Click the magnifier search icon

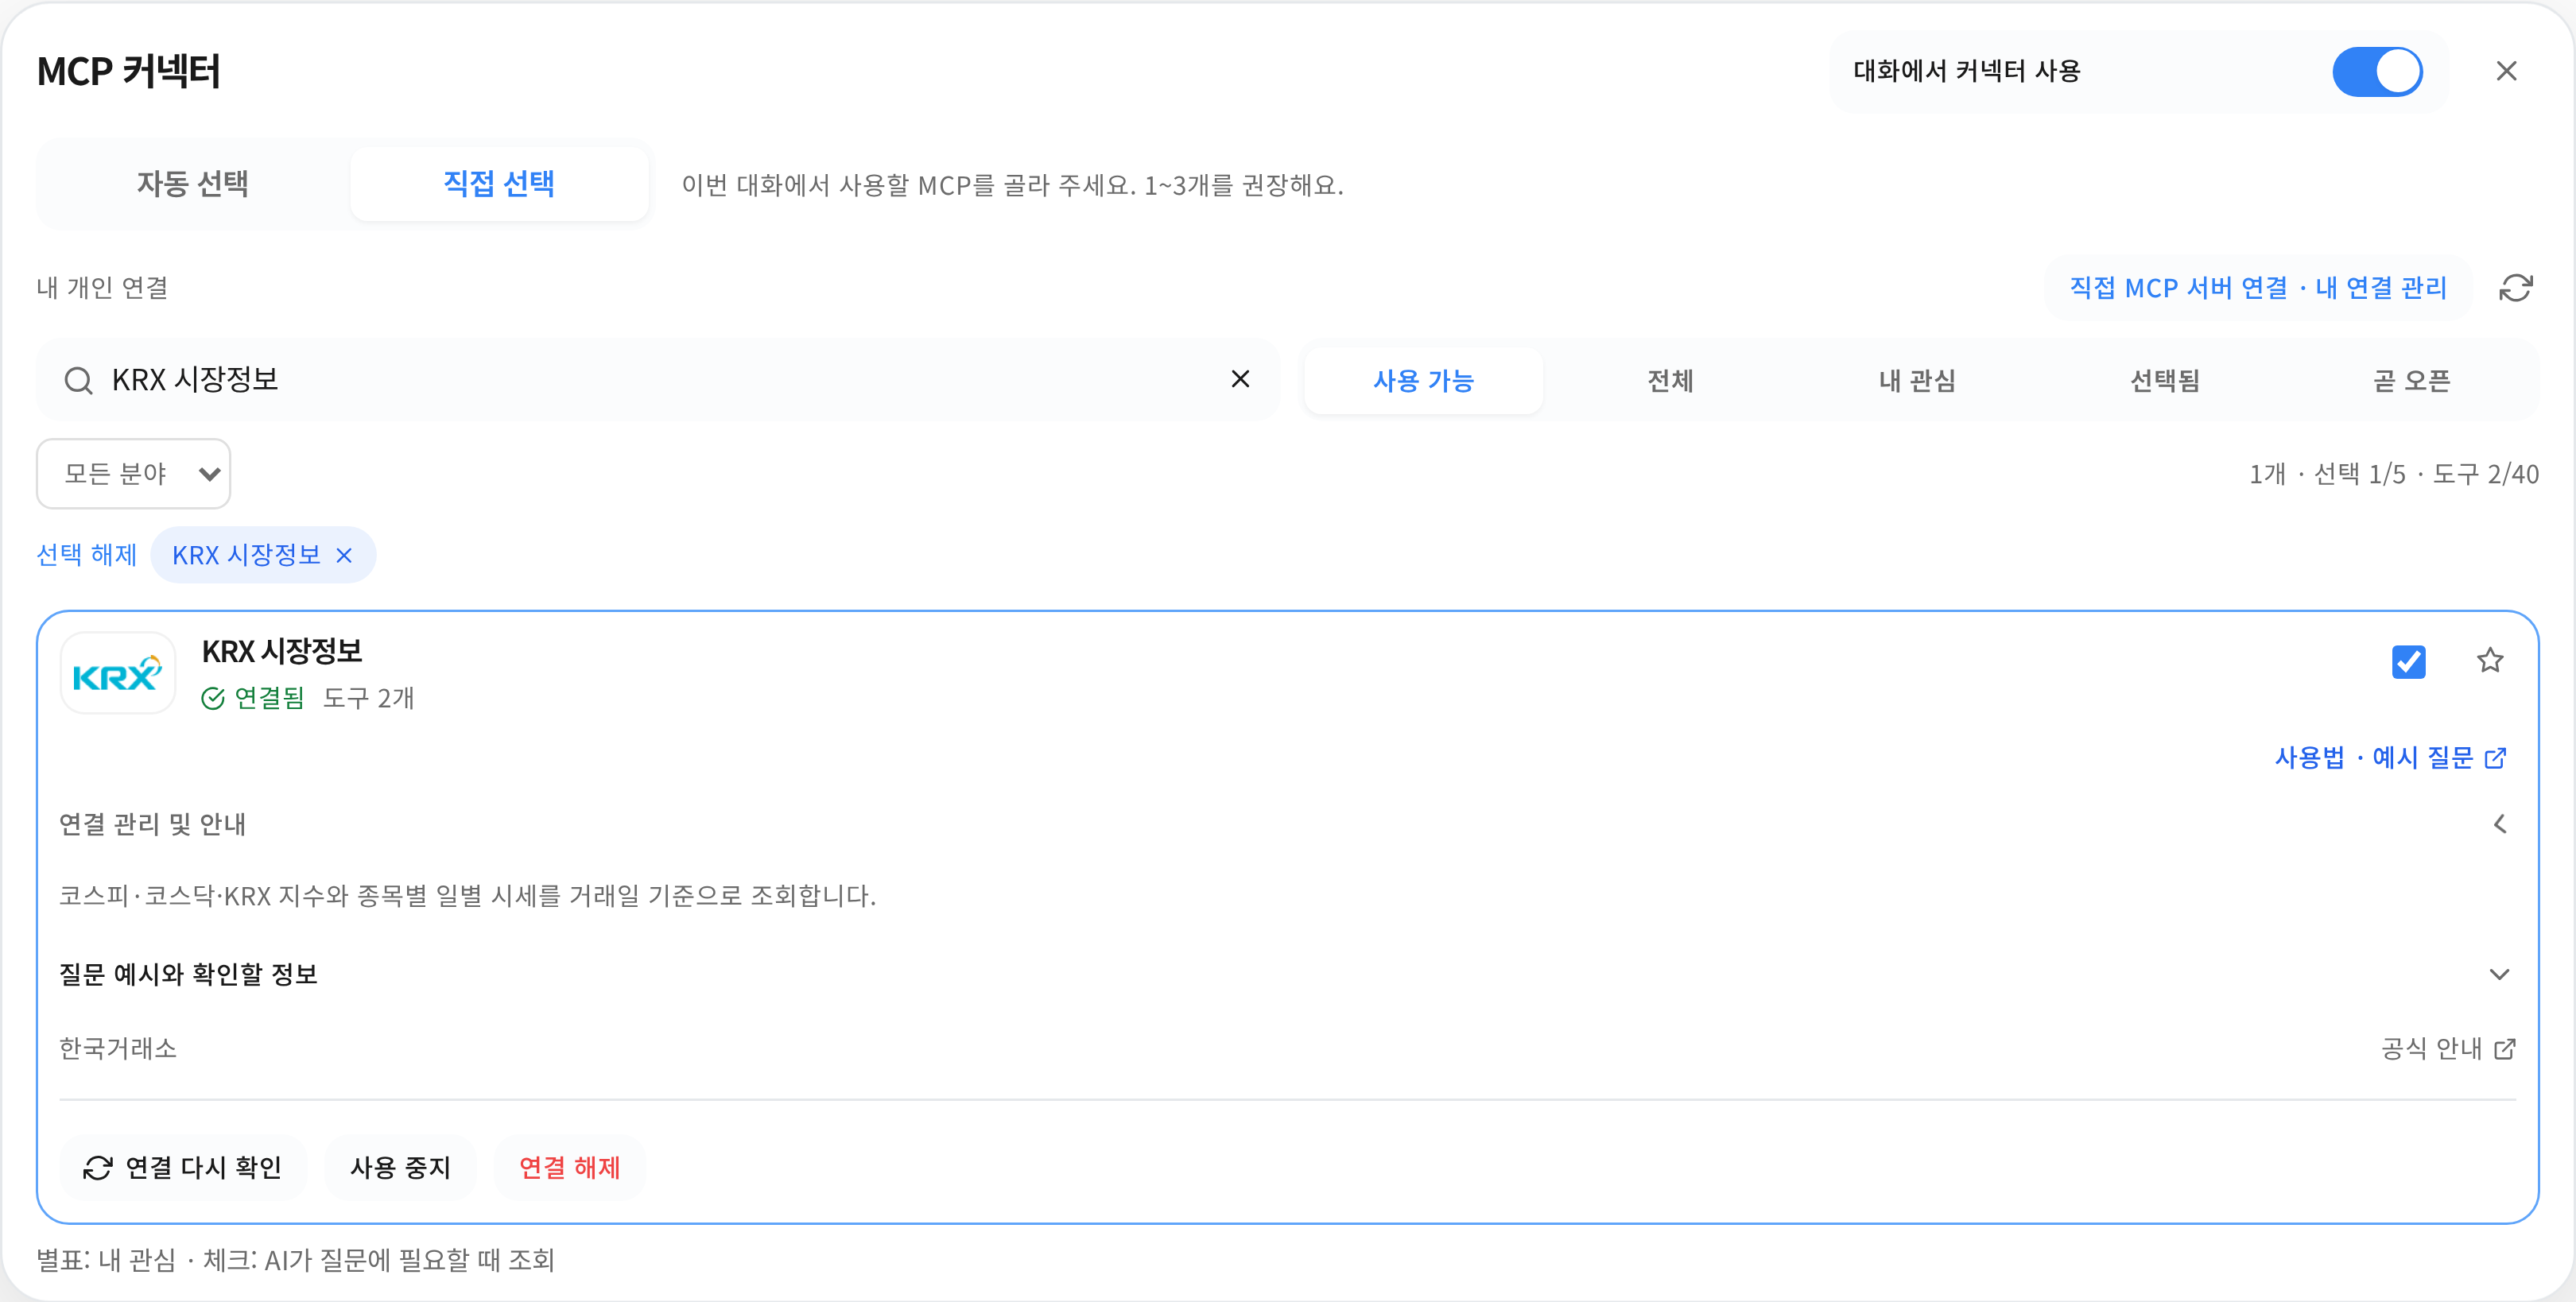[78, 380]
